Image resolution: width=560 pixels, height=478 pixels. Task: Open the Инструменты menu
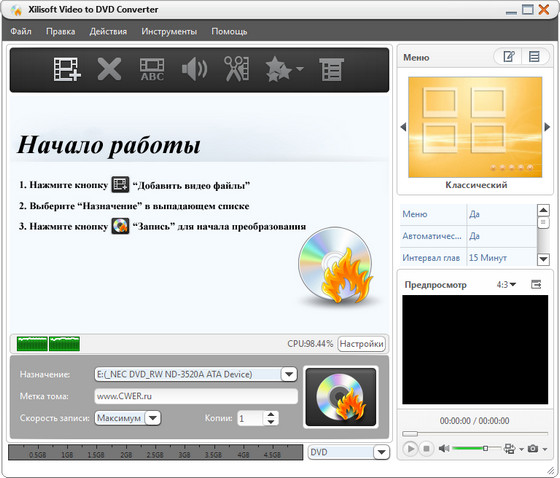[169, 31]
